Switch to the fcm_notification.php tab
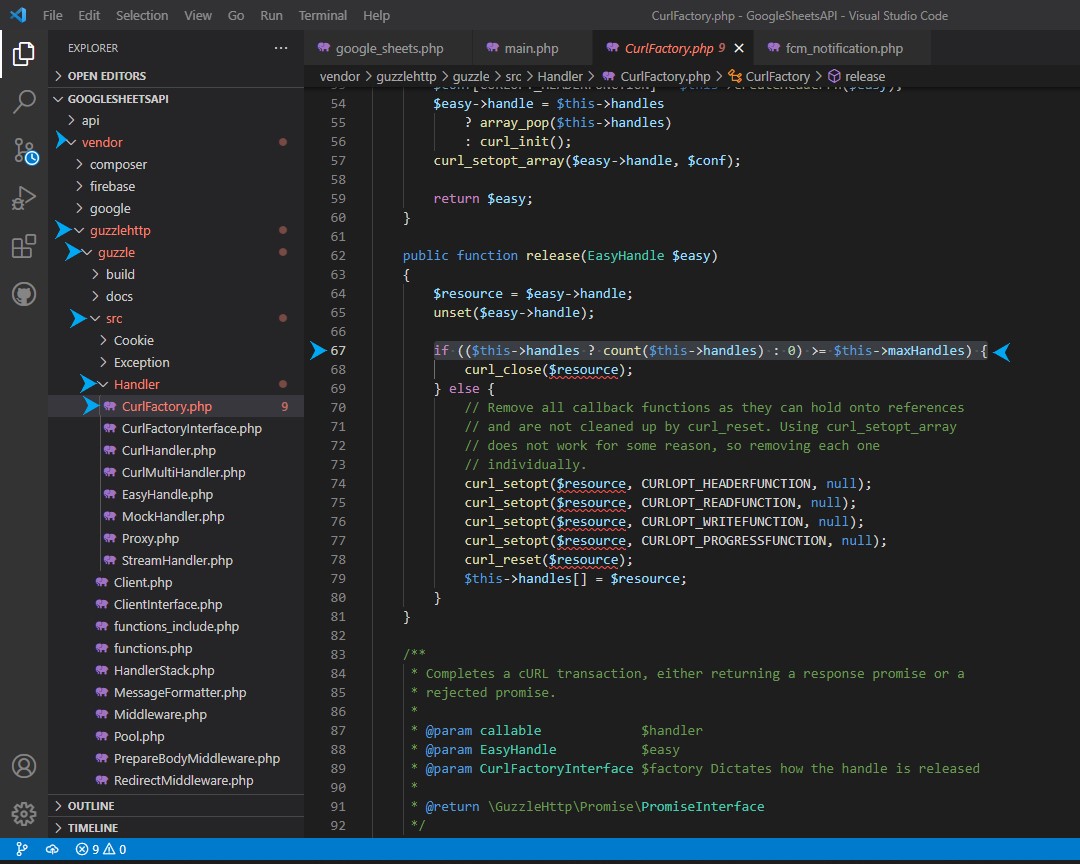1080x864 pixels. (845, 48)
